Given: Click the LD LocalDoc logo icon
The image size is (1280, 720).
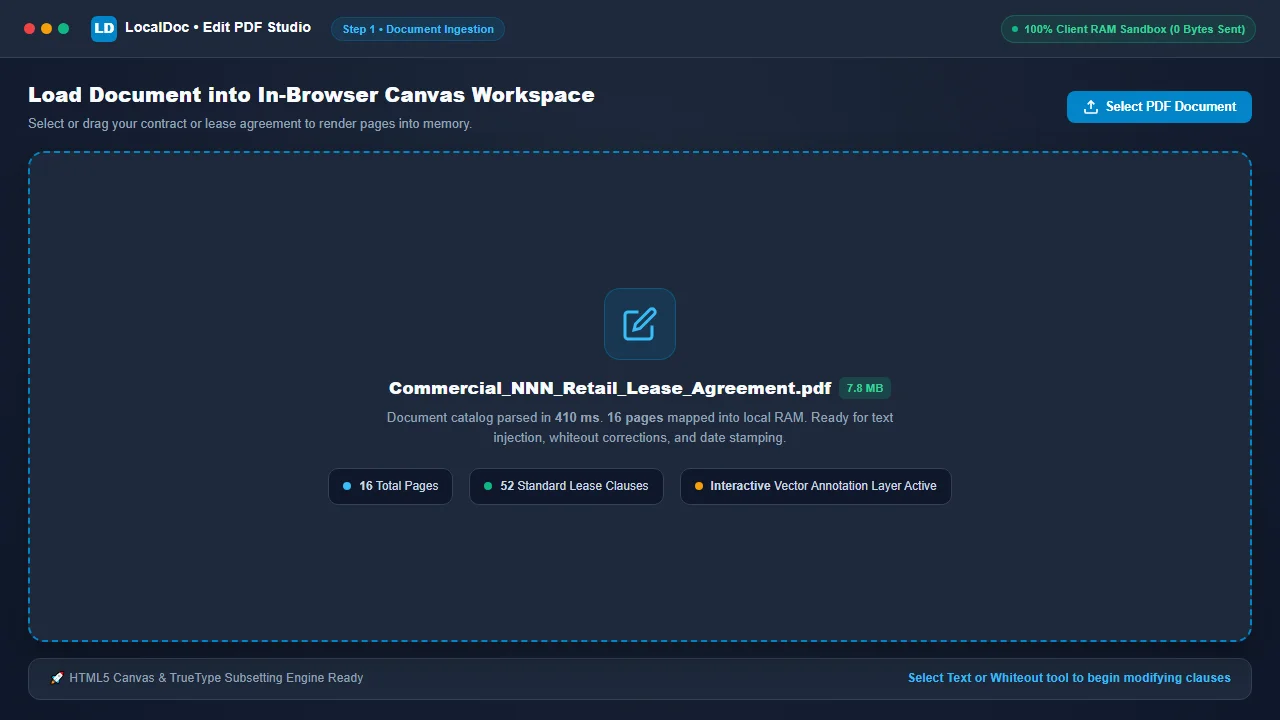Looking at the screenshot, I should [x=104, y=29].
